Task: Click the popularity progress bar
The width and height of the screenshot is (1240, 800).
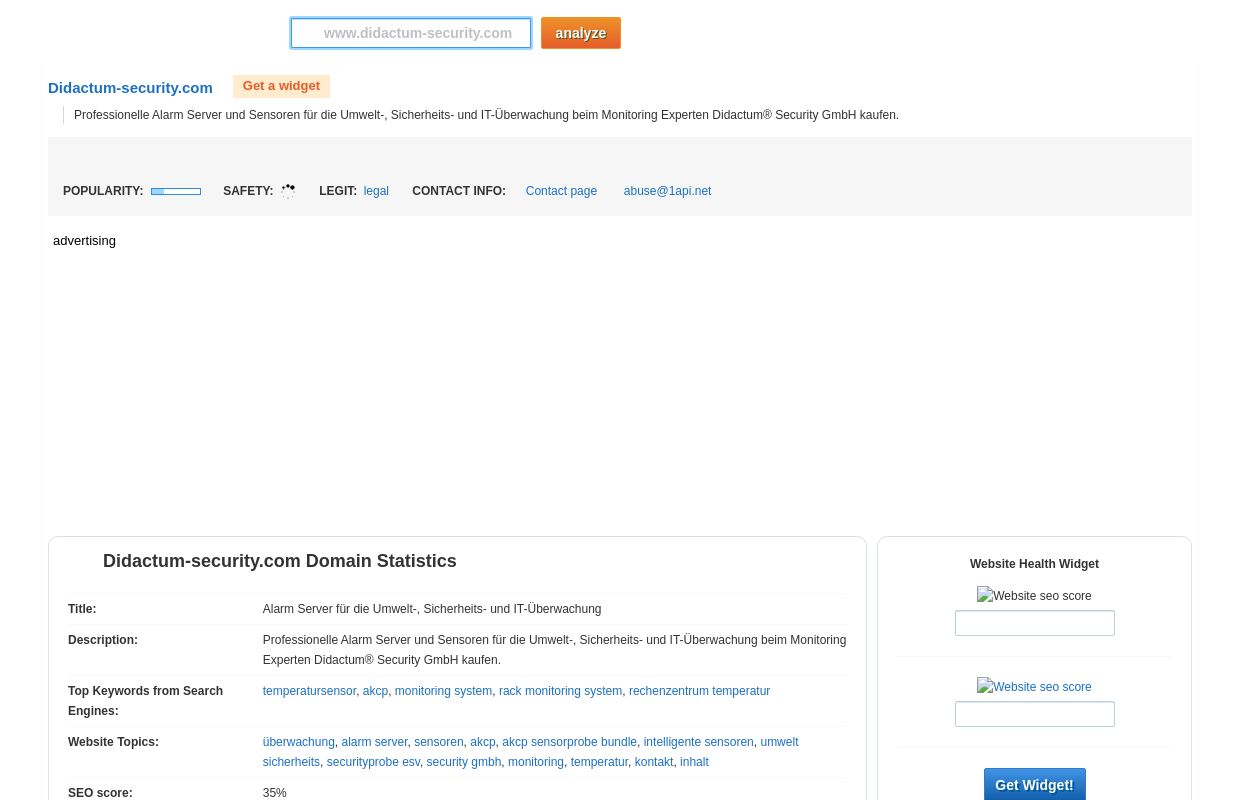Action: [x=176, y=191]
